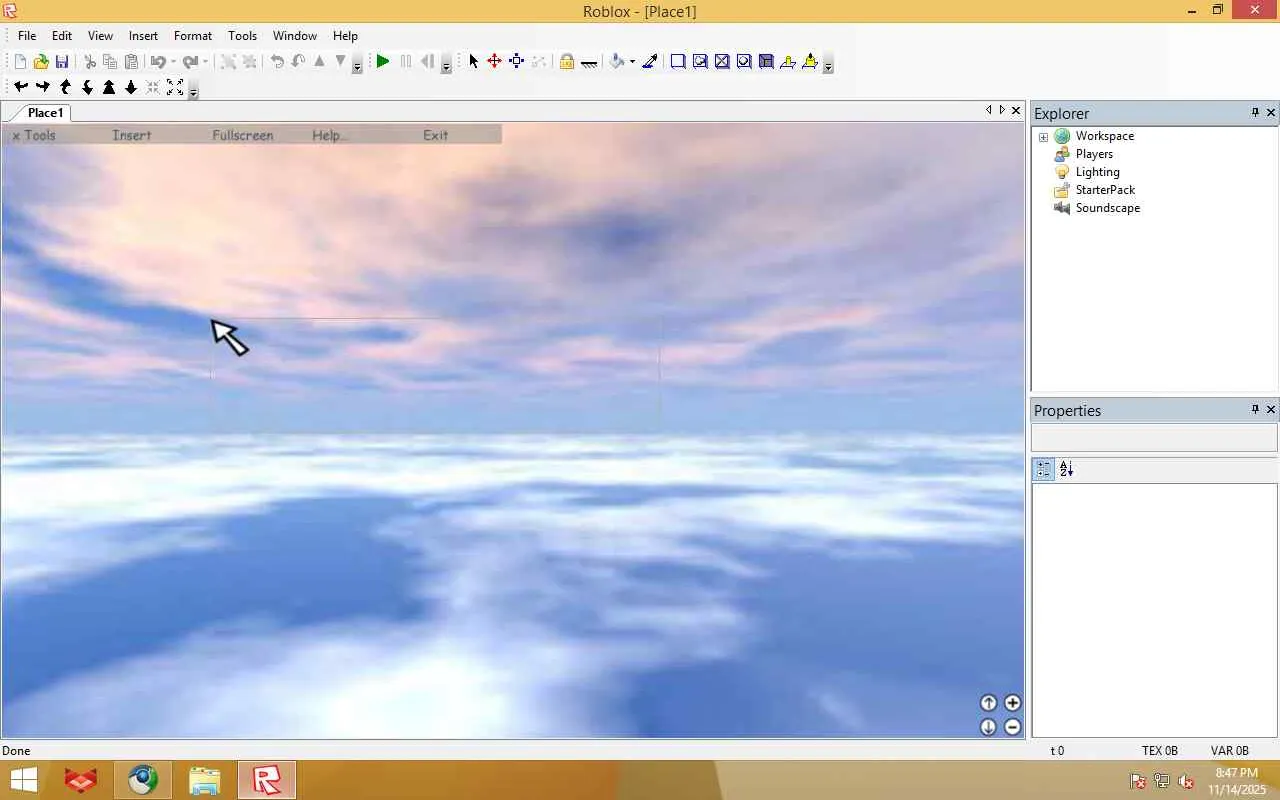This screenshot has height=800, width=1280.
Task: Click Insert in the 3D view overlay
Action: pos(132,135)
